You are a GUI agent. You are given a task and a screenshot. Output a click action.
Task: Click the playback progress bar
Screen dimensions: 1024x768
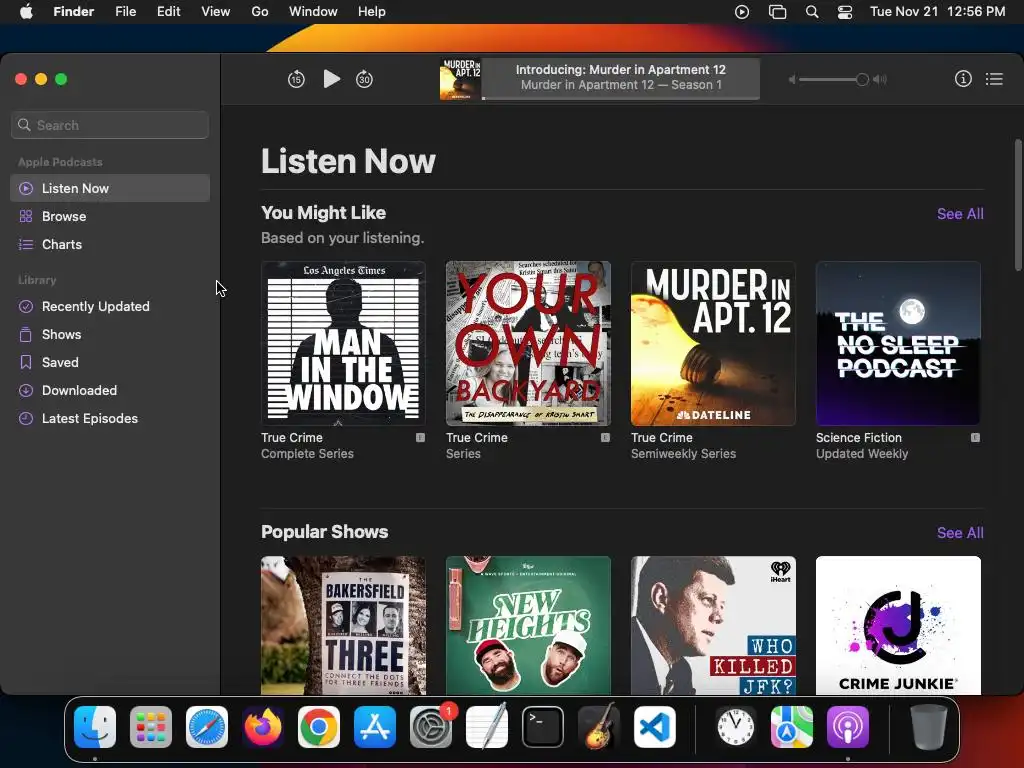(x=620, y=98)
